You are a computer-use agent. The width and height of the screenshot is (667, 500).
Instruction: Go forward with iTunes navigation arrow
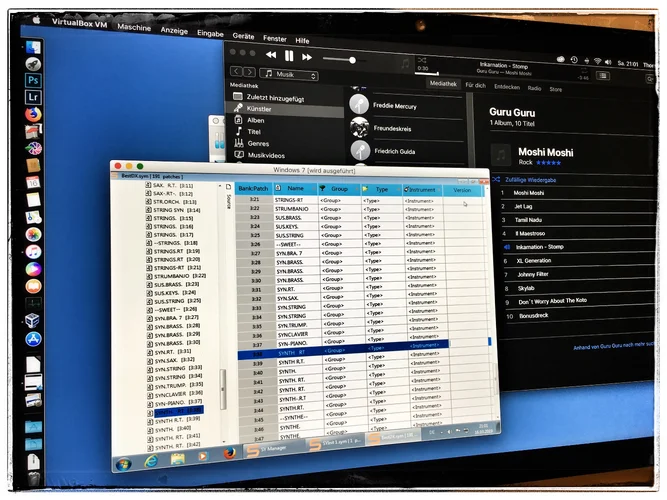click(250, 72)
